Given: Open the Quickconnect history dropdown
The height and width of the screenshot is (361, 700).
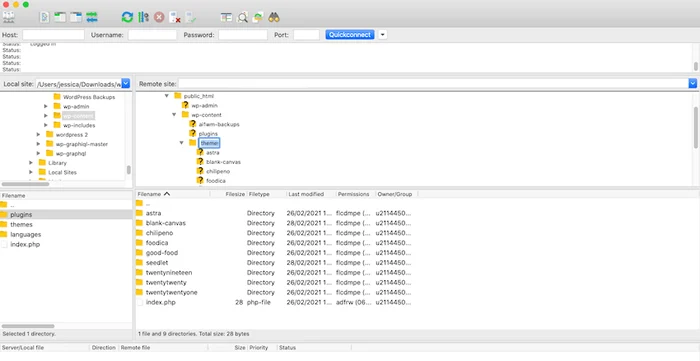Looking at the screenshot, I should (x=383, y=34).
